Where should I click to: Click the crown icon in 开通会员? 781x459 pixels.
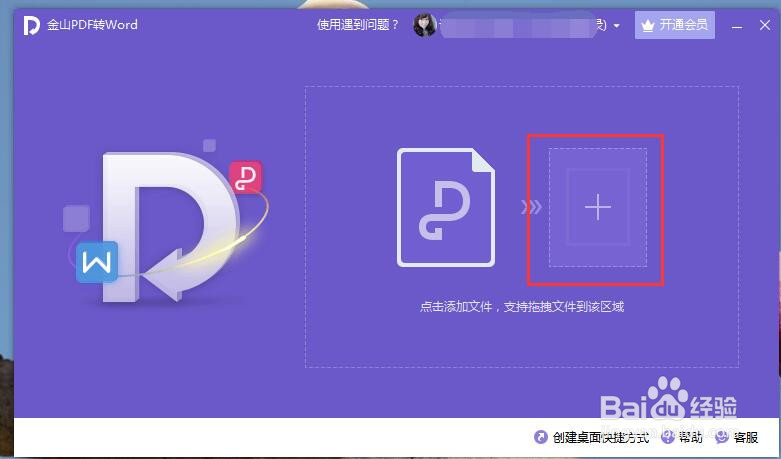tap(648, 25)
